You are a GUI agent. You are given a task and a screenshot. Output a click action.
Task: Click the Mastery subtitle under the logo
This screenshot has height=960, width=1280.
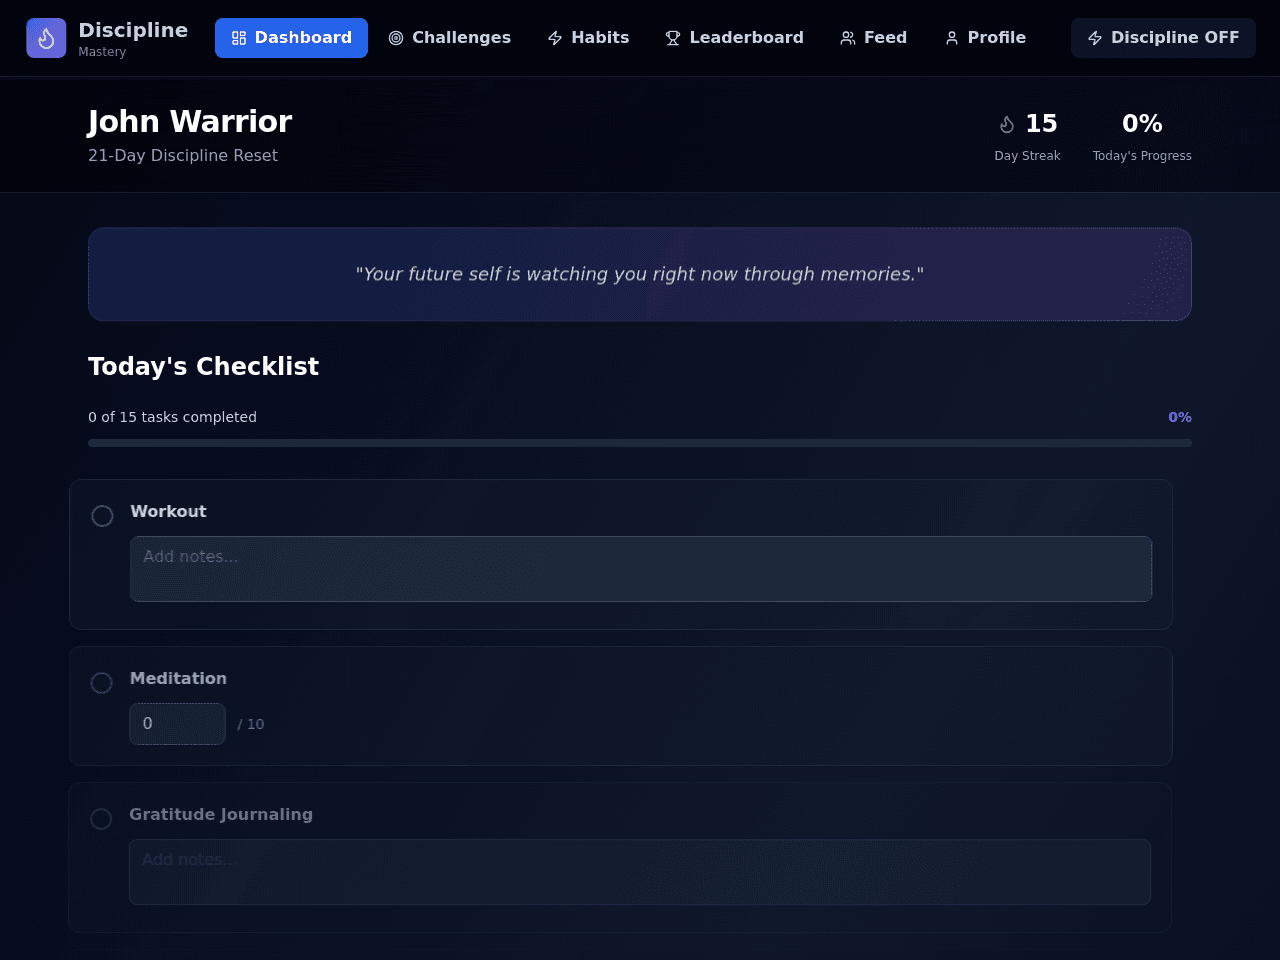102,52
